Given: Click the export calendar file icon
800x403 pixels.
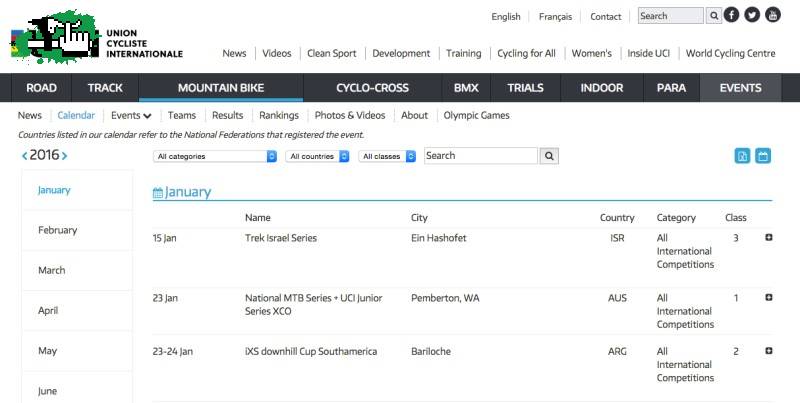Looking at the screenshot, I should 743,156.
